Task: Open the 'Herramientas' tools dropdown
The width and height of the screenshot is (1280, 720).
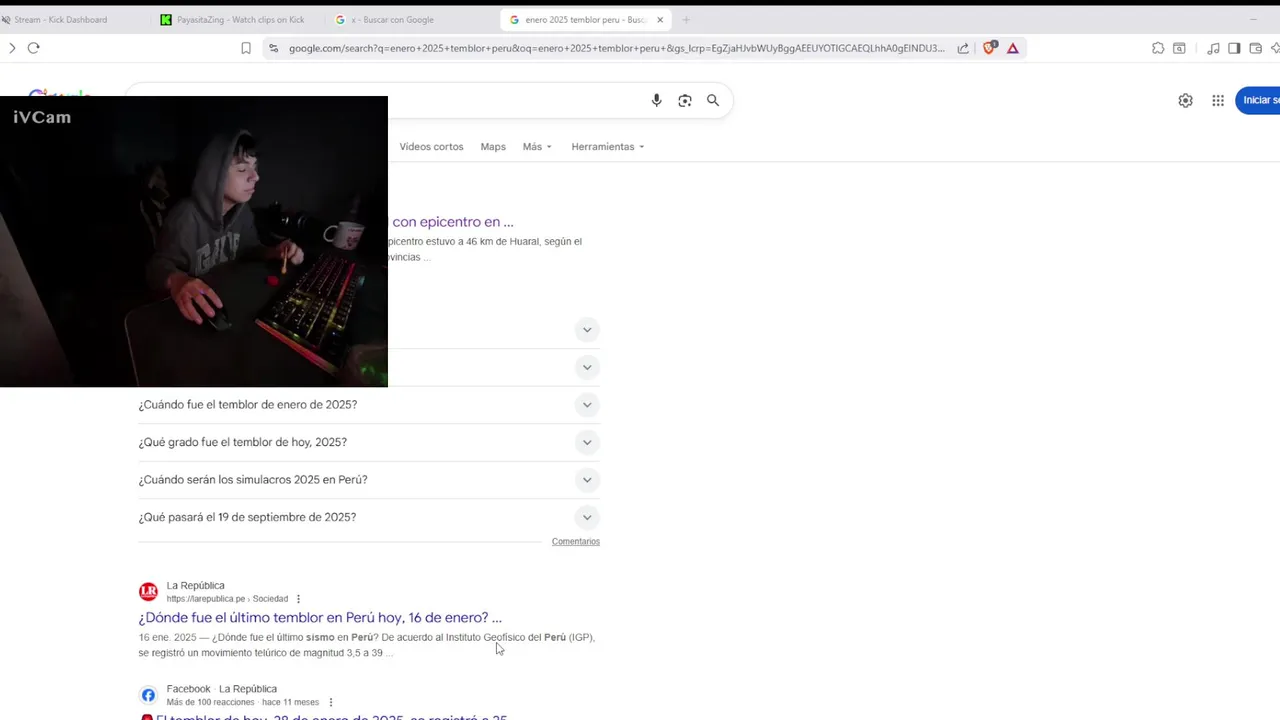Action: pos(607,147)
